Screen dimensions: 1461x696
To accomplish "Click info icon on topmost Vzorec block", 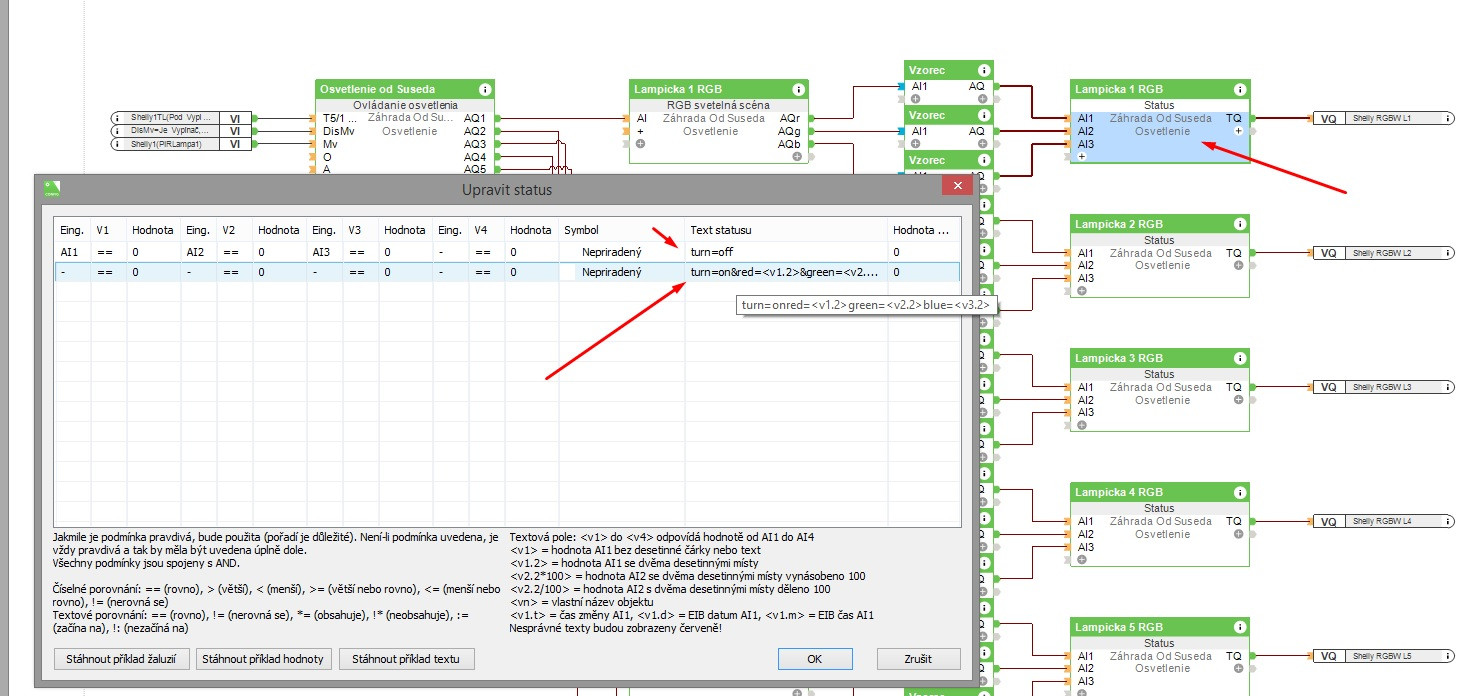I will [x=984, y=70].
